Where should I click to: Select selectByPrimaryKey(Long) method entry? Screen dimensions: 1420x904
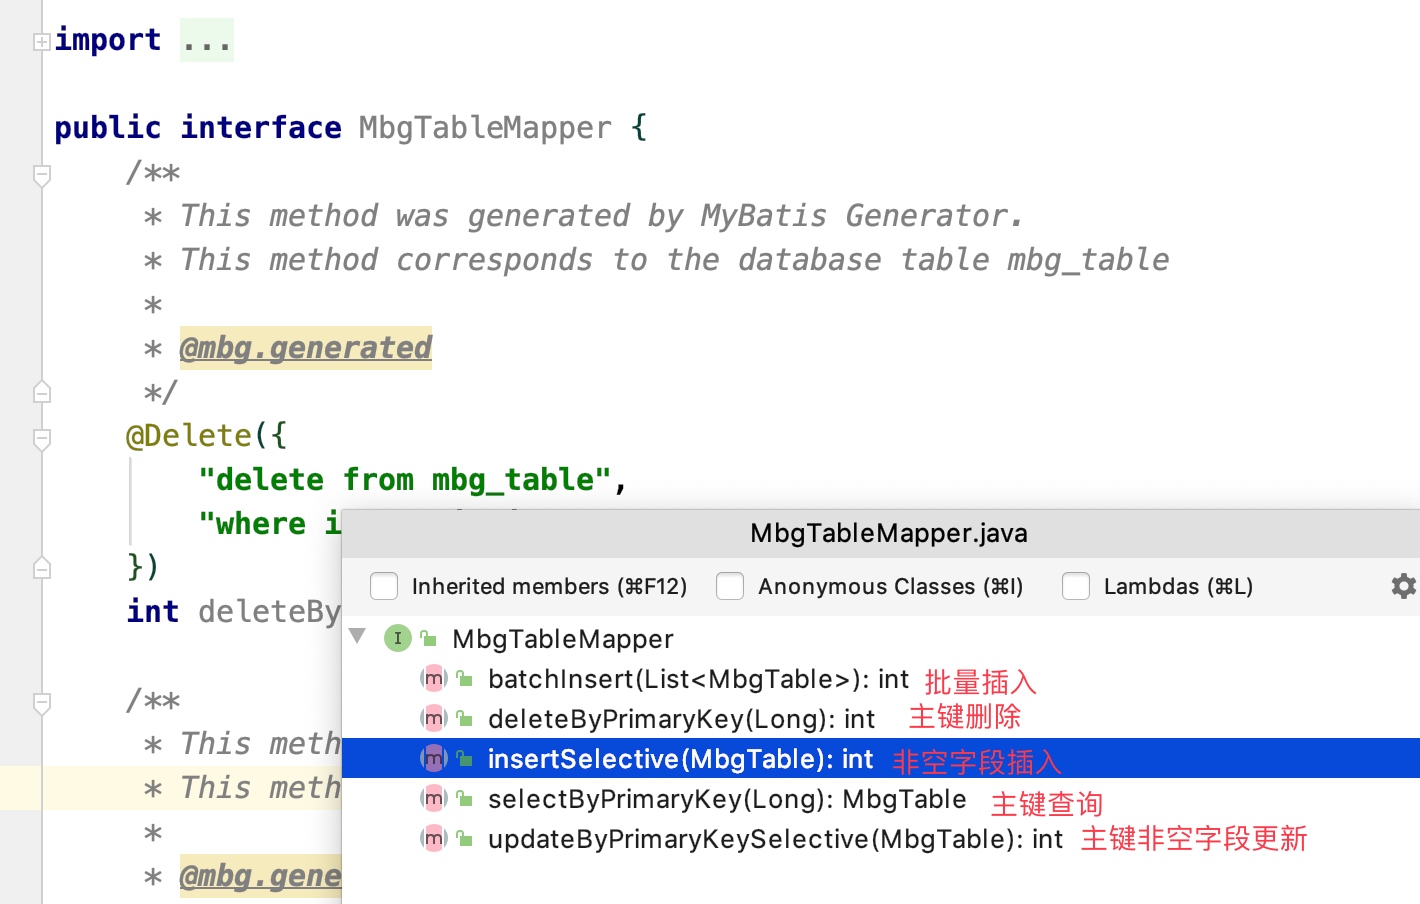pyautogui.click(x=726, y=799)
